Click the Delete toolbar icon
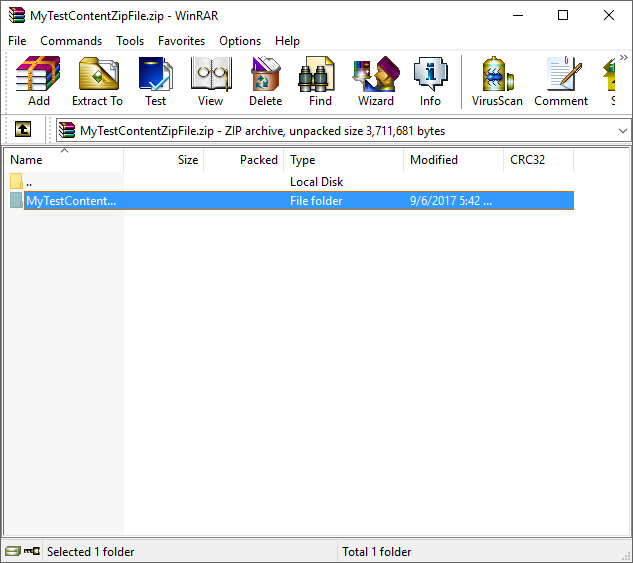 [x=265, y=73]
